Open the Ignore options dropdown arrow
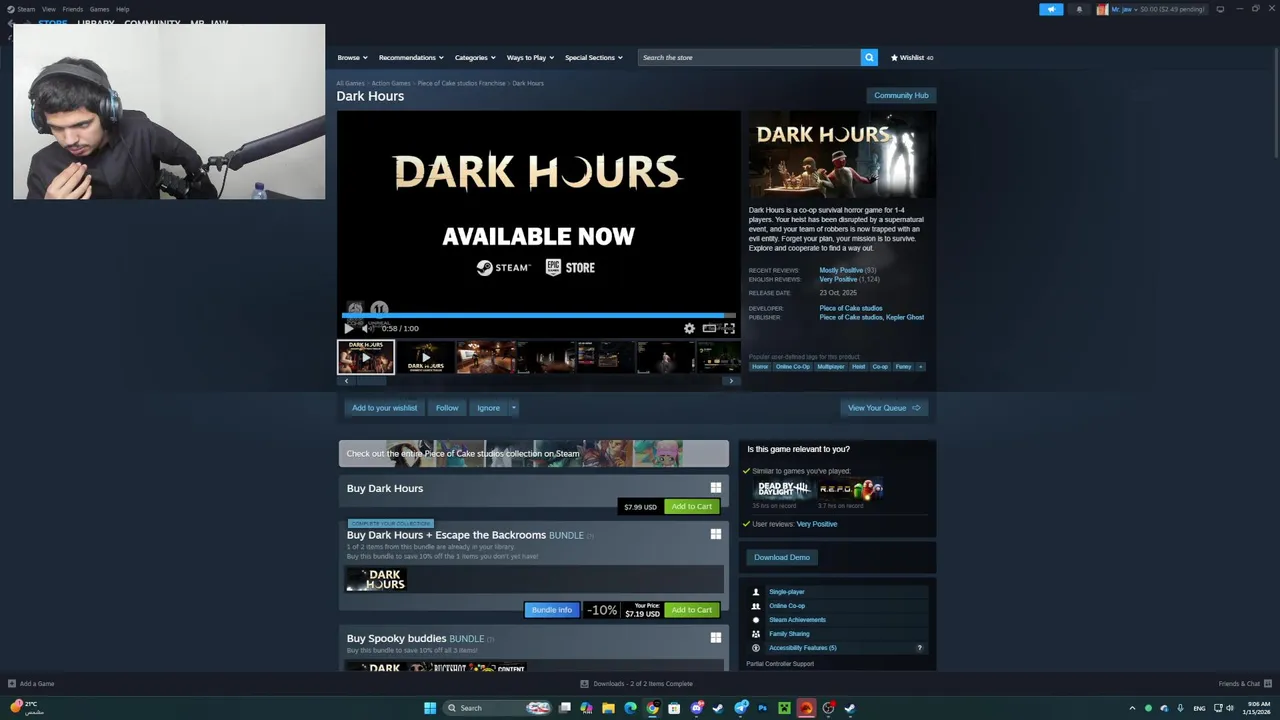Viewport: 1280px width, 720px height. pyautogui.click(x=514, y=407)
